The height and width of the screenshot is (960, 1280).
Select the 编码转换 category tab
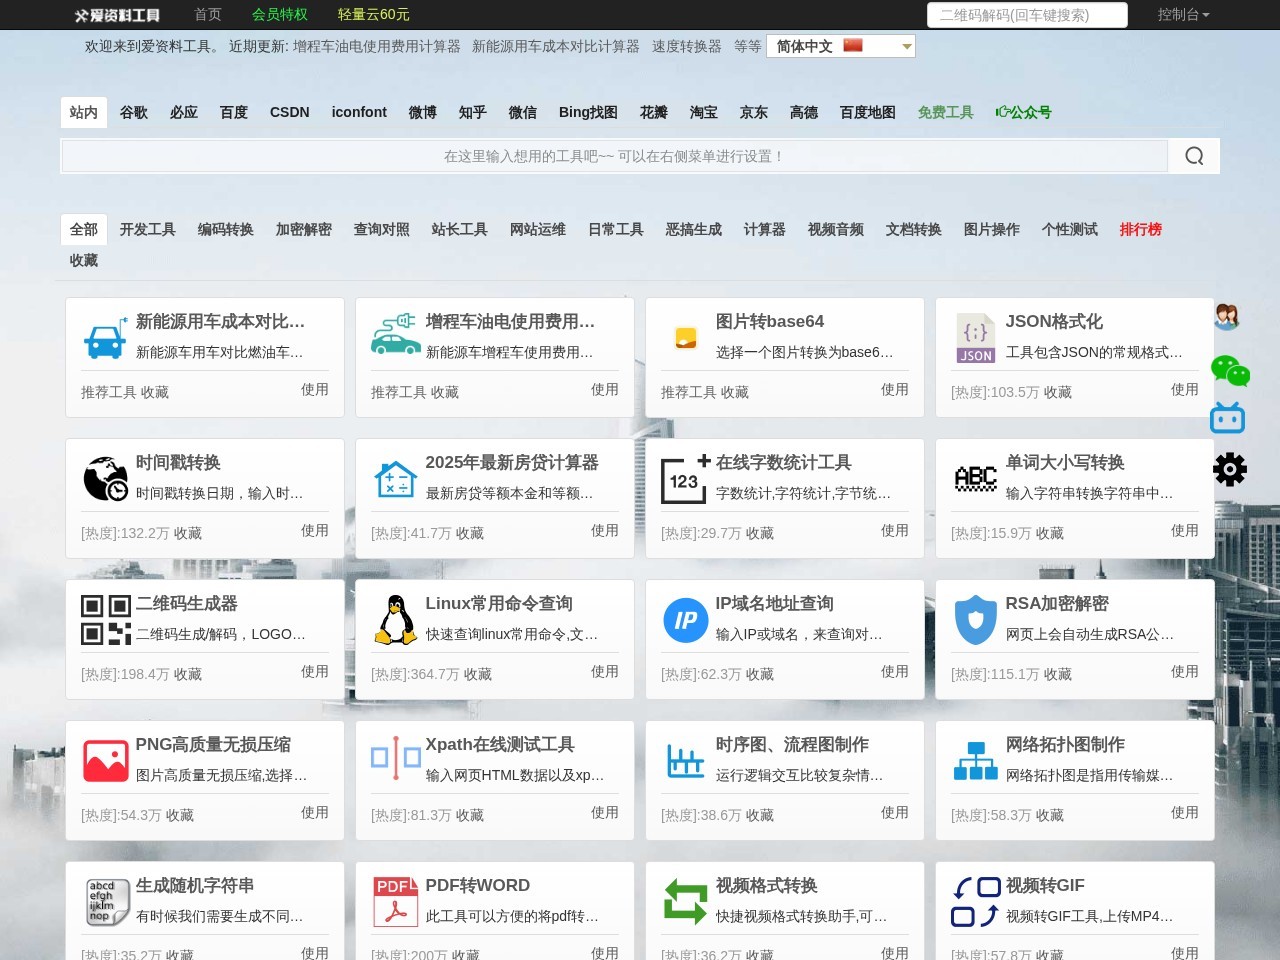click(226, 229)
